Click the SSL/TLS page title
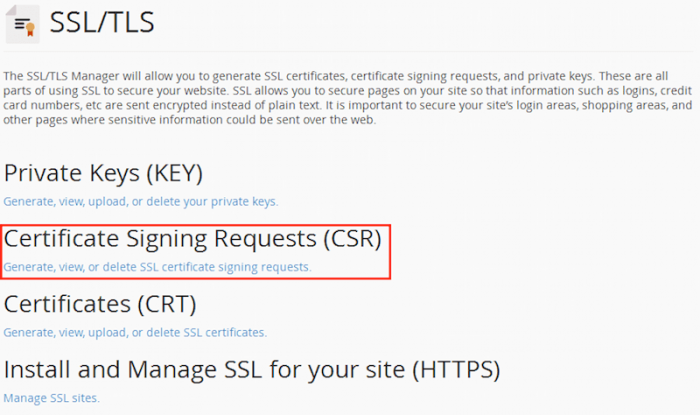This screenshot has width=700, height=415. [x=102, y=23]
